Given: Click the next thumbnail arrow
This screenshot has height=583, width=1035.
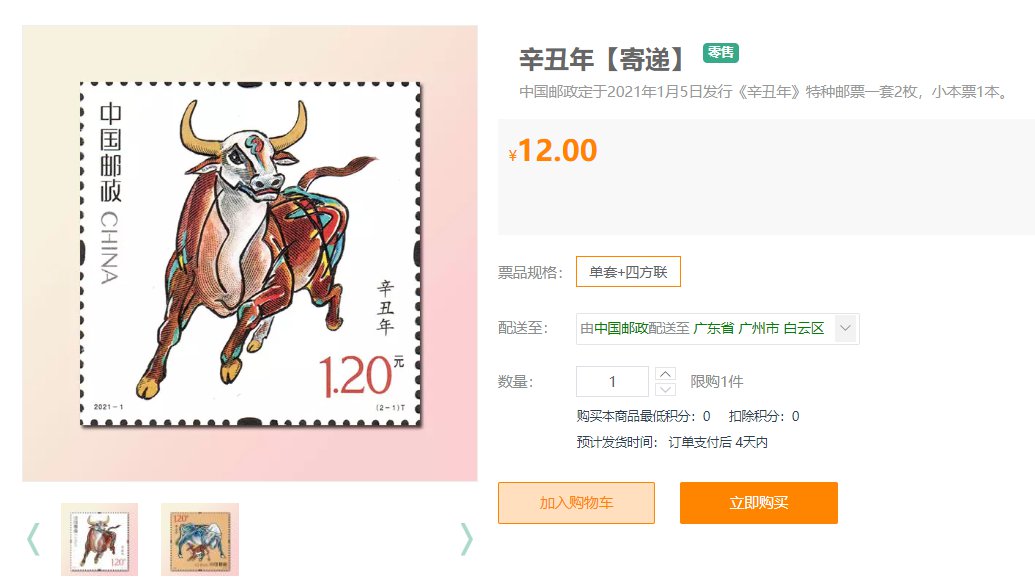Looking at the screenshot, I should click(466, 539).
